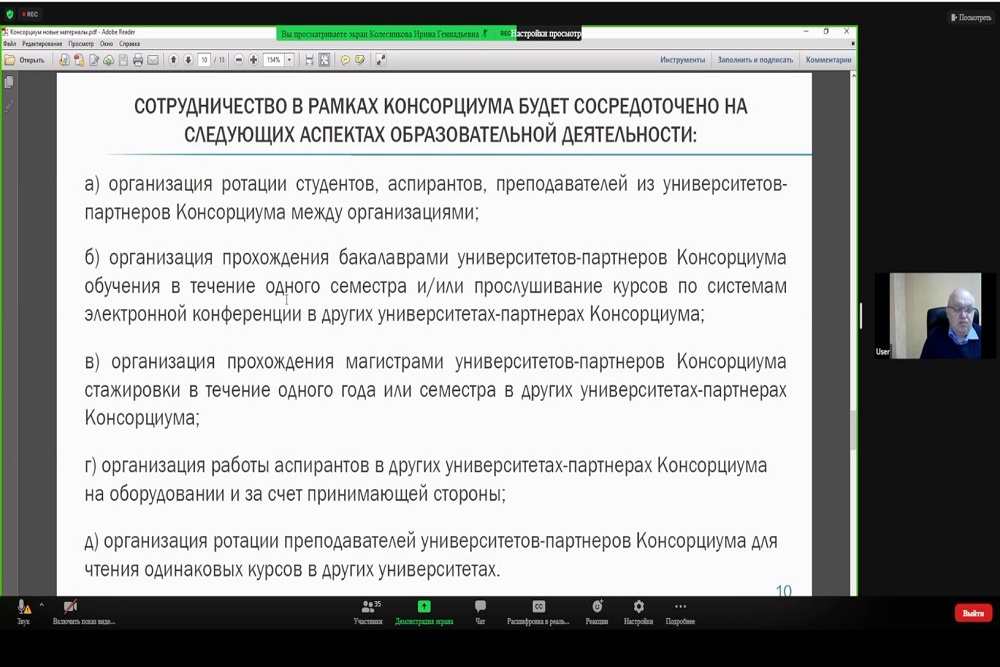Expand audio options arrow next to microphone
The height and width of the screenshot is (667, 1000).
41,605
